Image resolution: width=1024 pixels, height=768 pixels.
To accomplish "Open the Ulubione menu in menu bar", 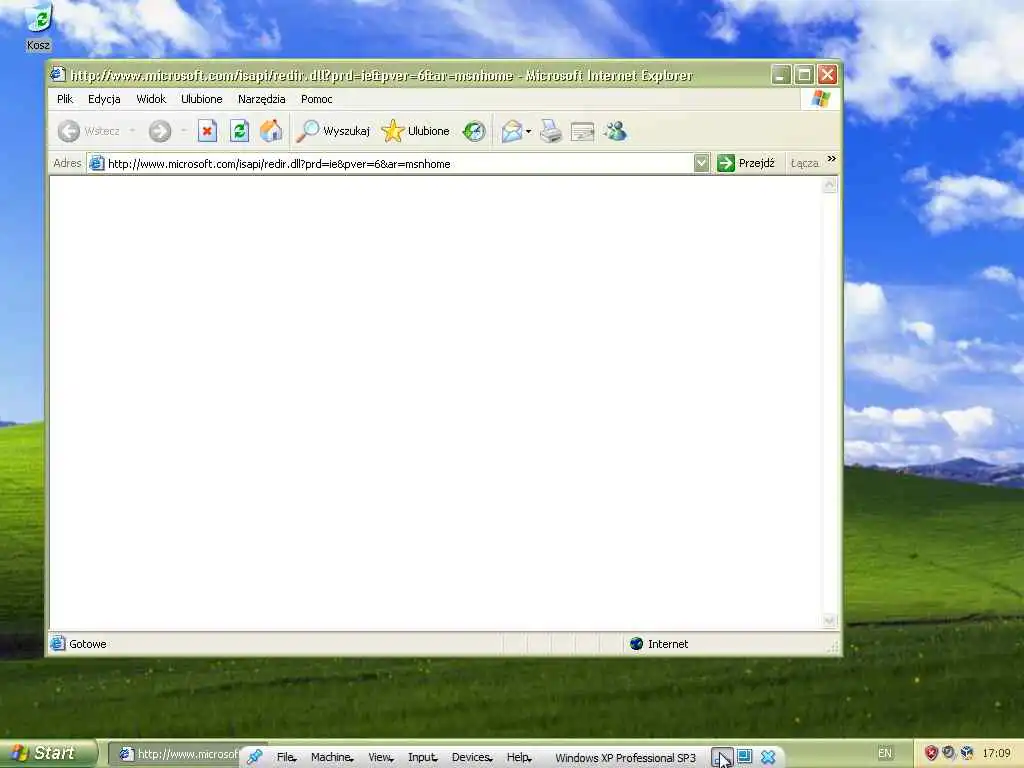I will coord(201,99).
